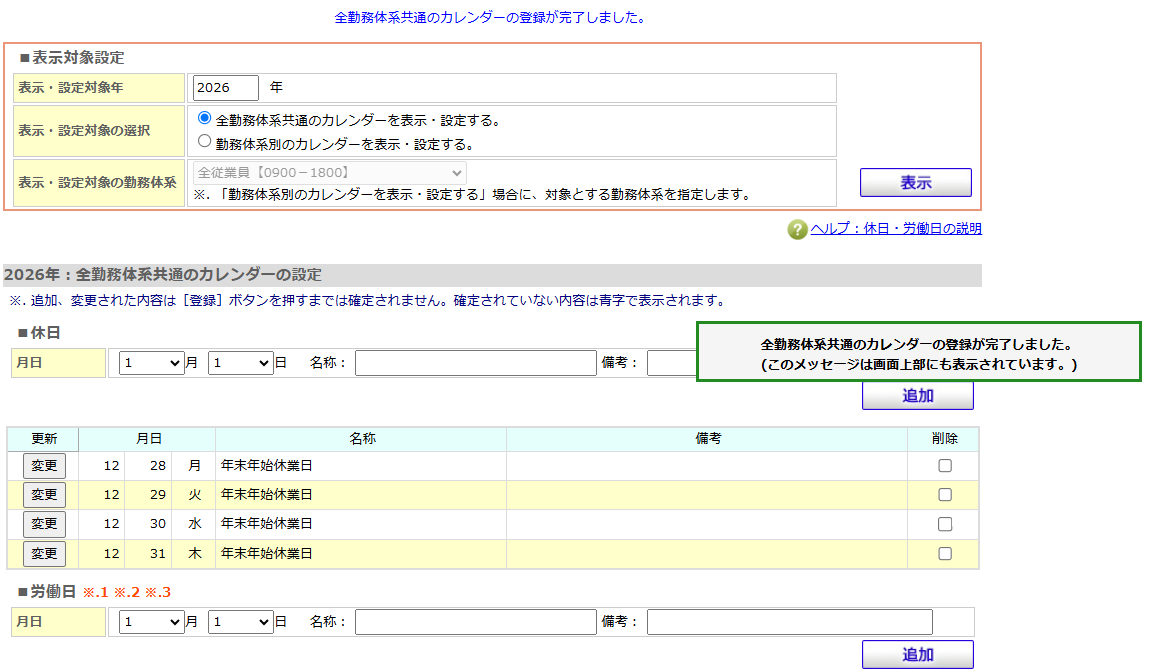This screenshot has width=1167, height=672.
Task: Click 変更 for the 12/30 holiday row
Action: coord(45,524)
